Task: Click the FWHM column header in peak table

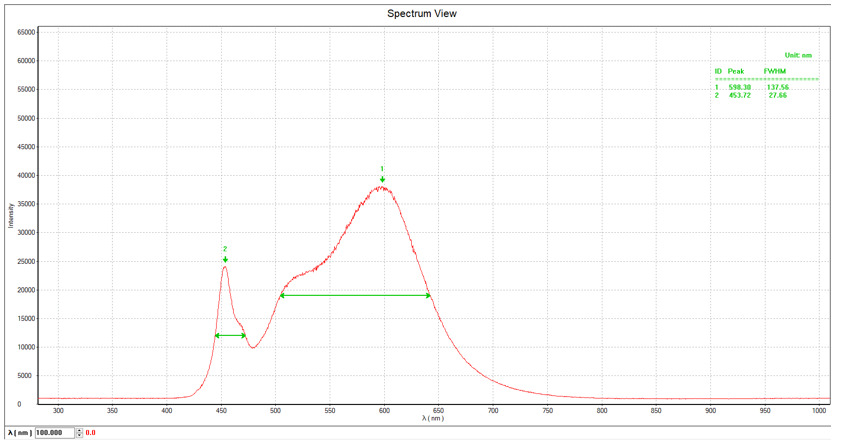Action: coord(775,71)
